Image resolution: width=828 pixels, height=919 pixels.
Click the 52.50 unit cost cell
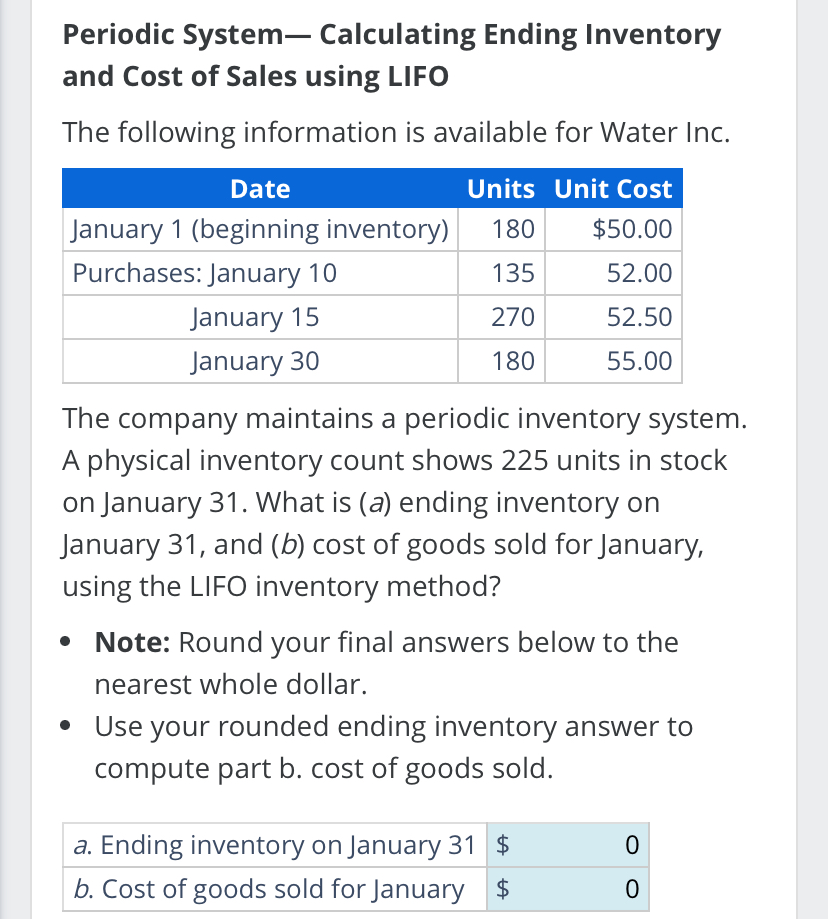pos(639,317)
